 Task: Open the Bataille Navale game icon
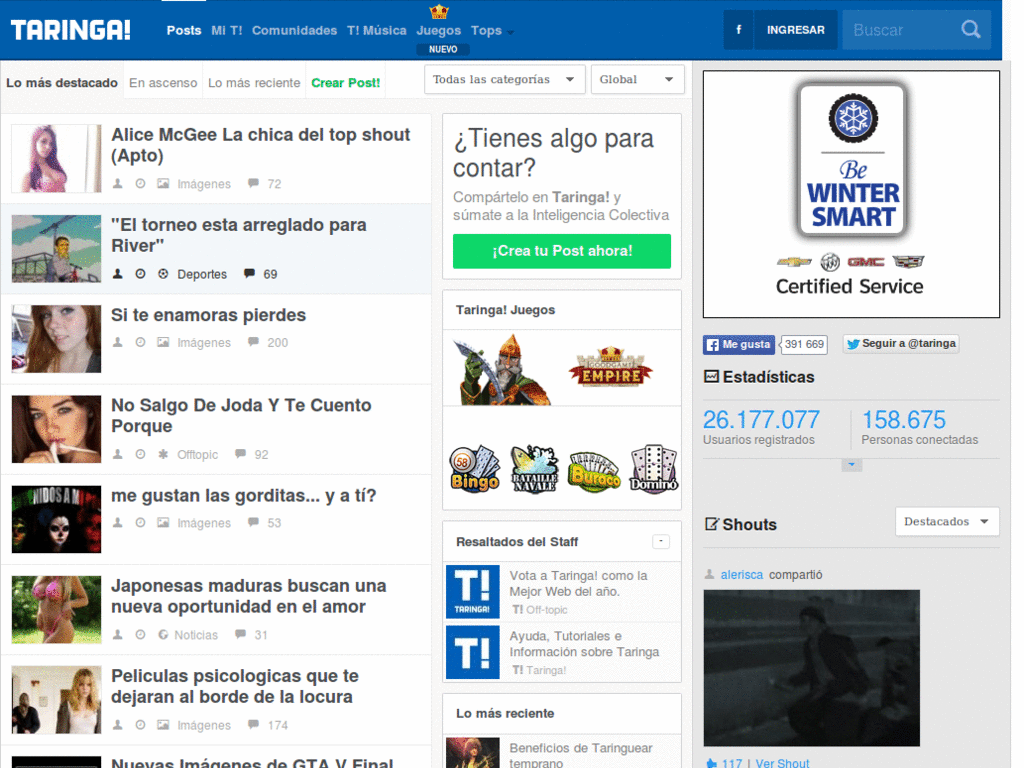(534, 468)
